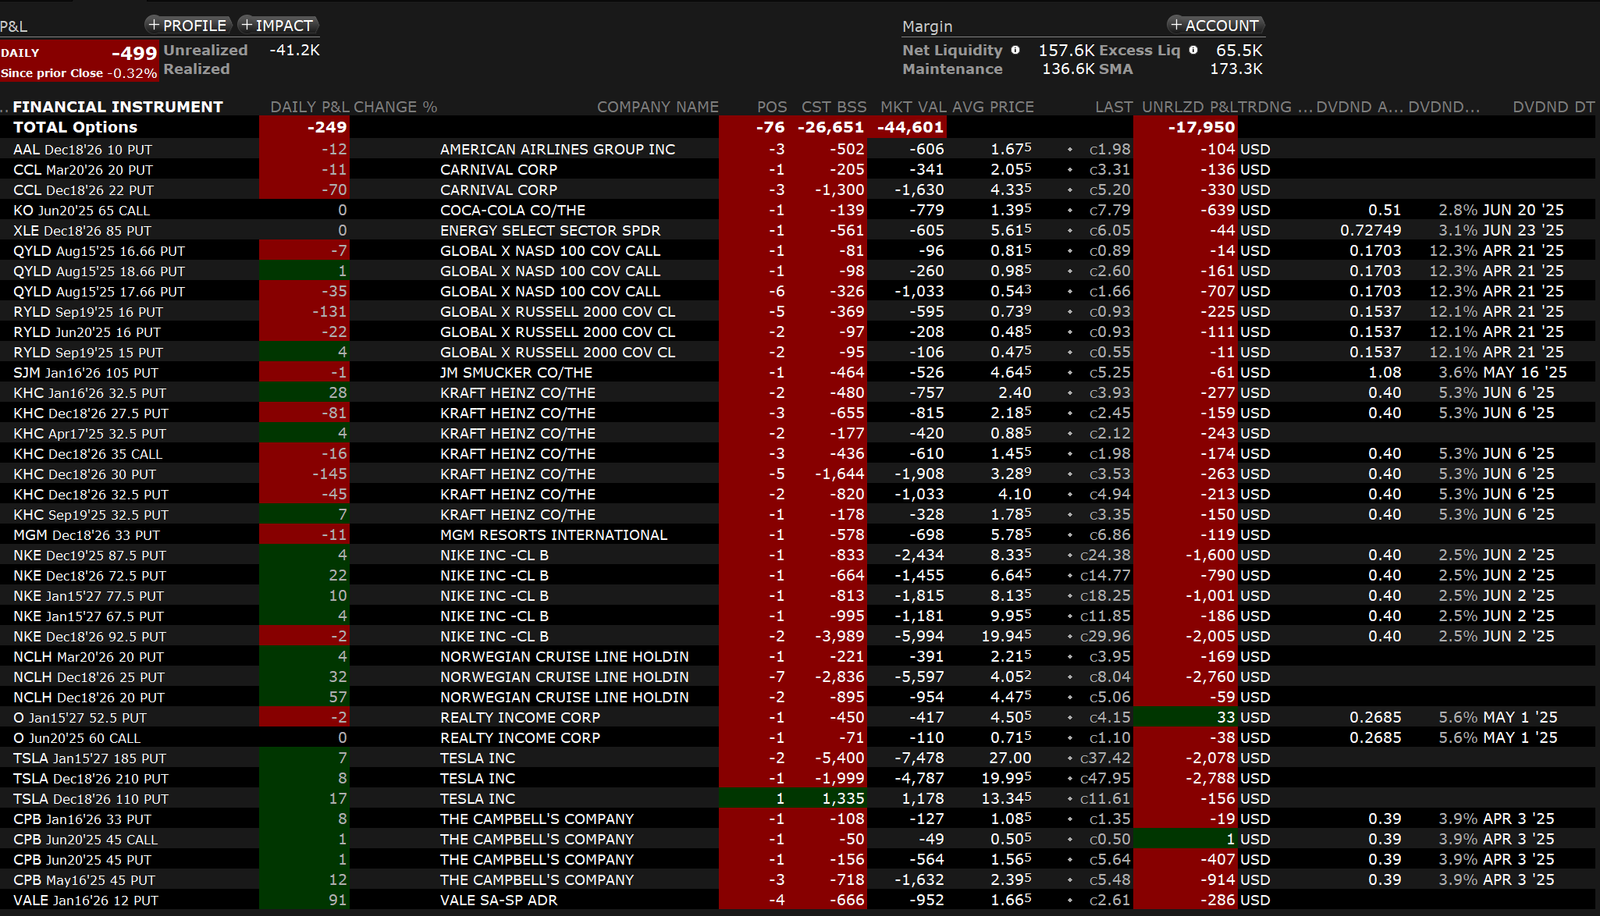Select the VALE Jan16'26 12 PUT row
This screenshot has height=916, width=1600.
click(x=86, y=900)
